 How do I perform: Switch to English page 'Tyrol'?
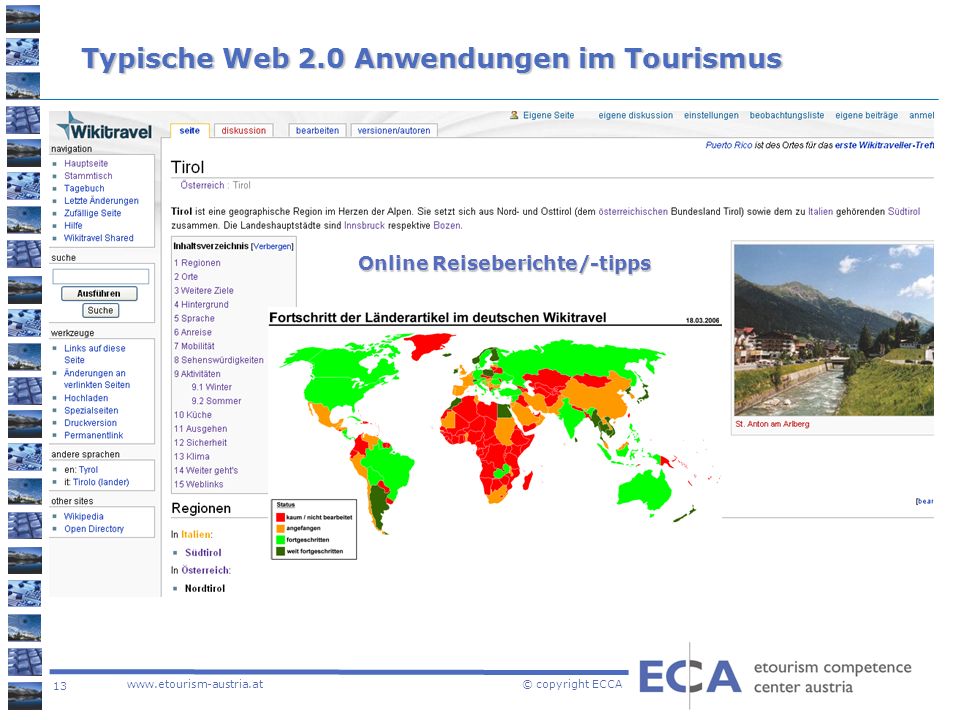click(x=88, y=470)
